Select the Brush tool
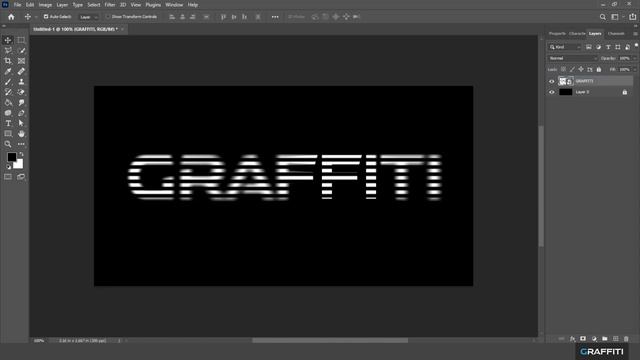Screen dimensions: 640x360 (8, 82)
